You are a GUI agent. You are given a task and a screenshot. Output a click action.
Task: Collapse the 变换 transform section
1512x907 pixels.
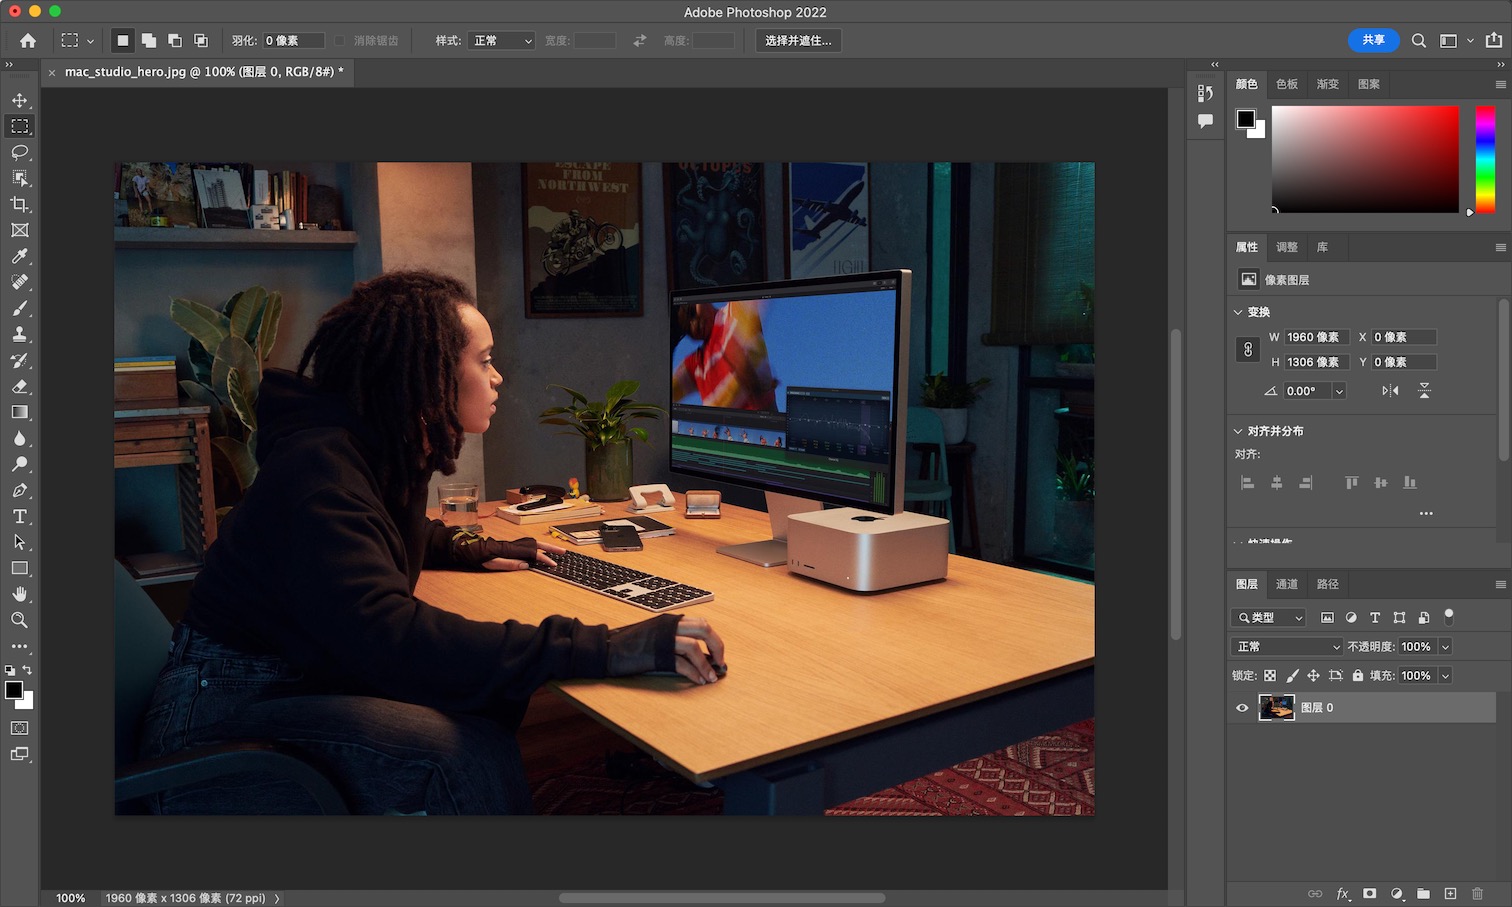[1238, 312]
